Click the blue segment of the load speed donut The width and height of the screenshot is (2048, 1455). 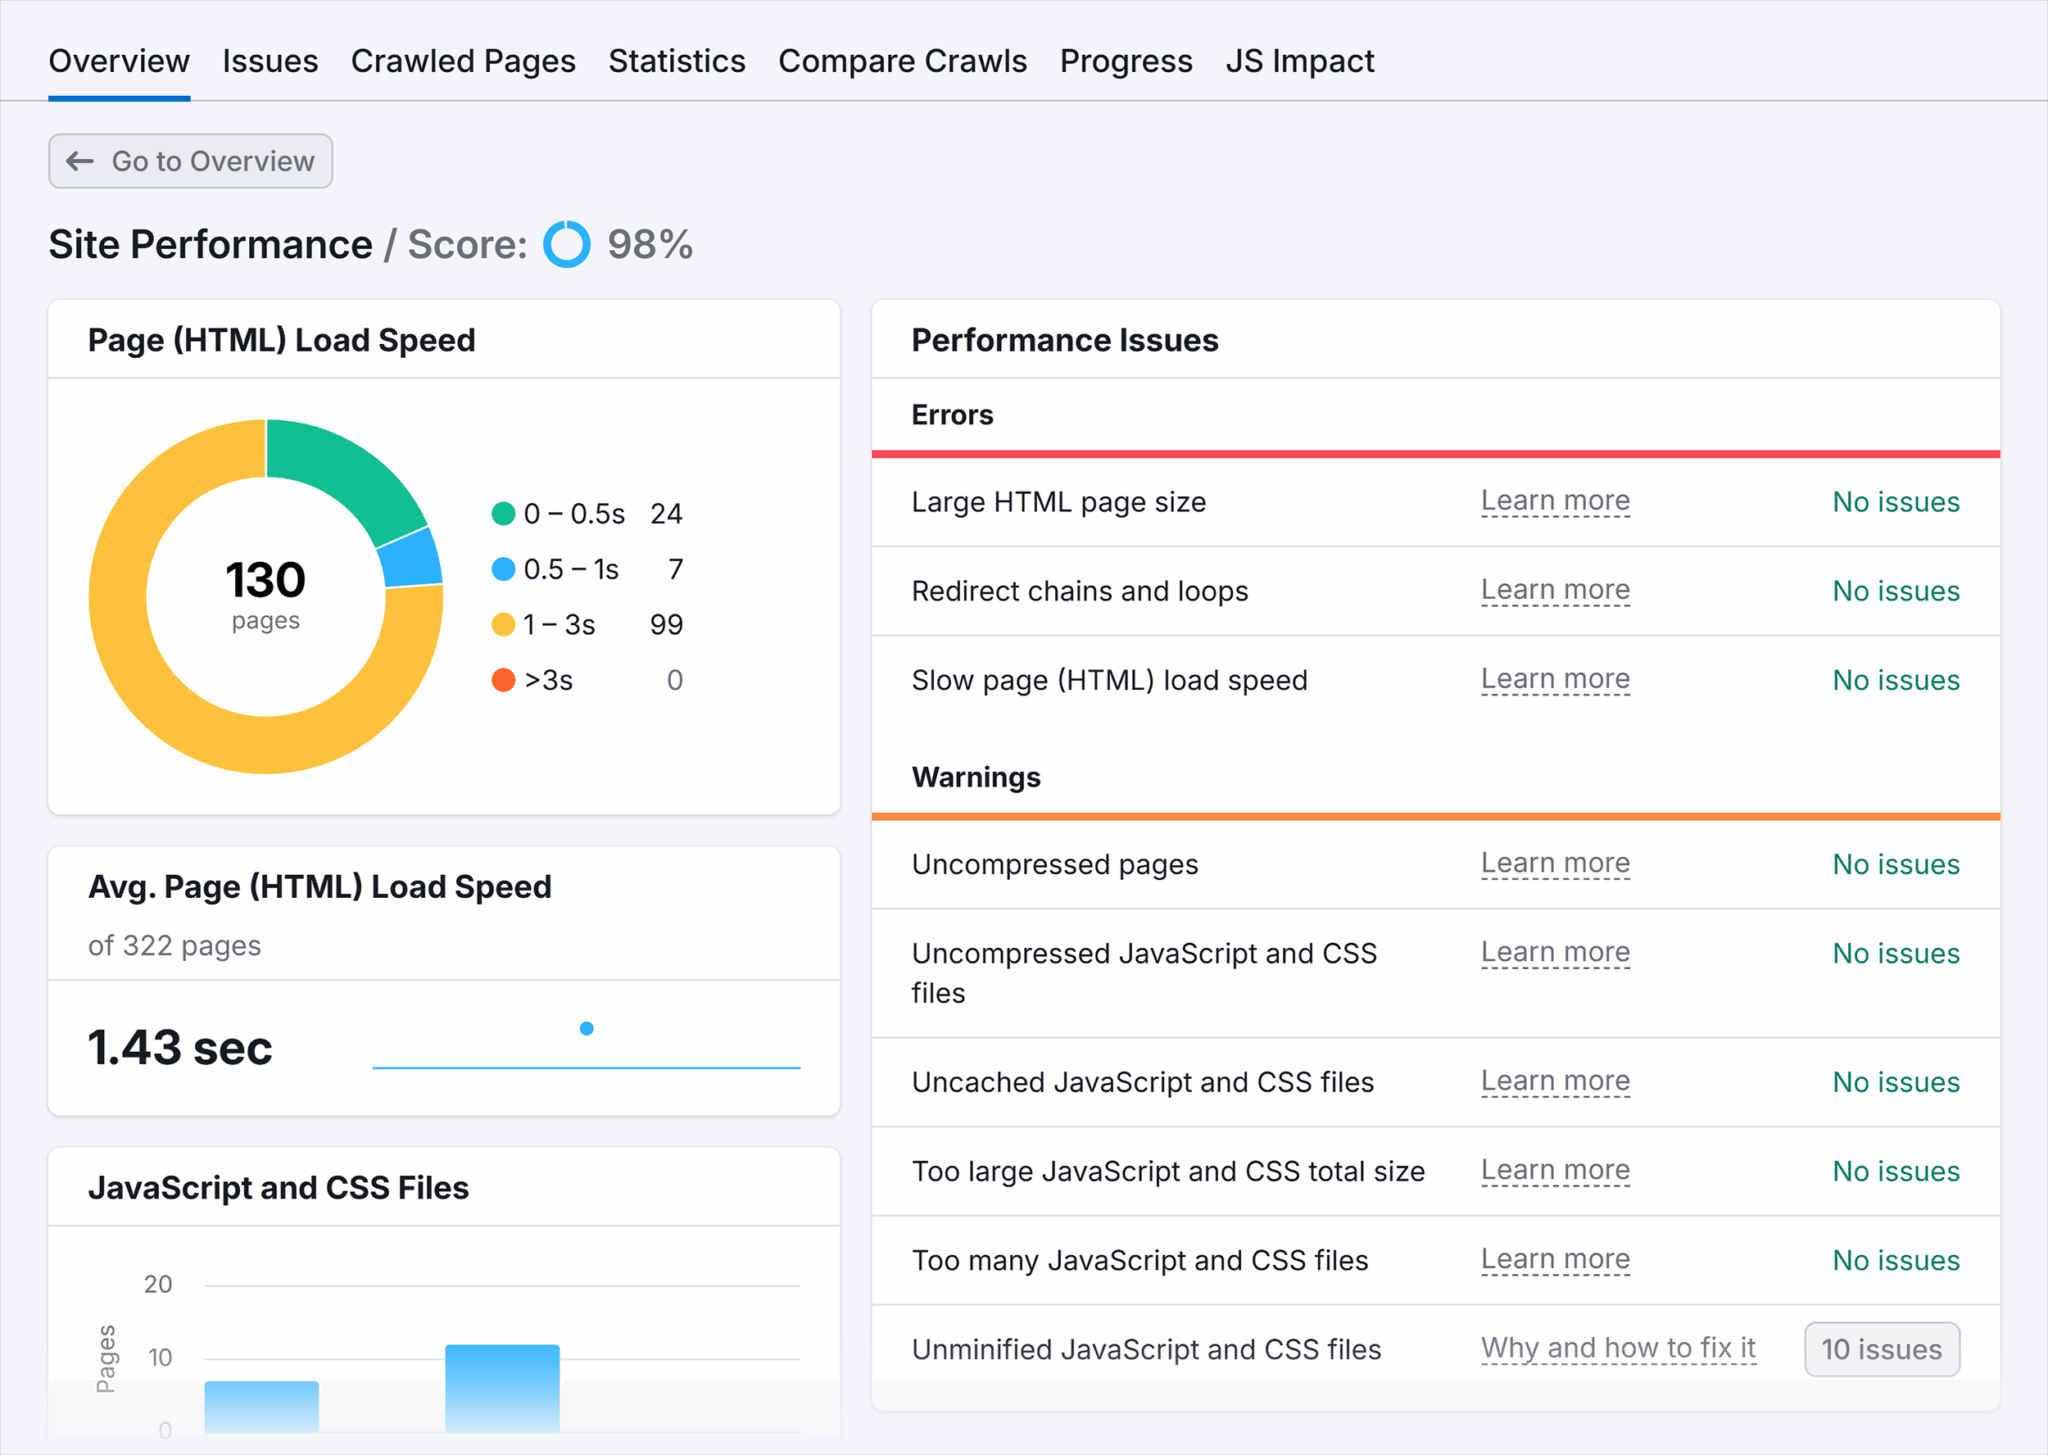(x=412, y=559)
